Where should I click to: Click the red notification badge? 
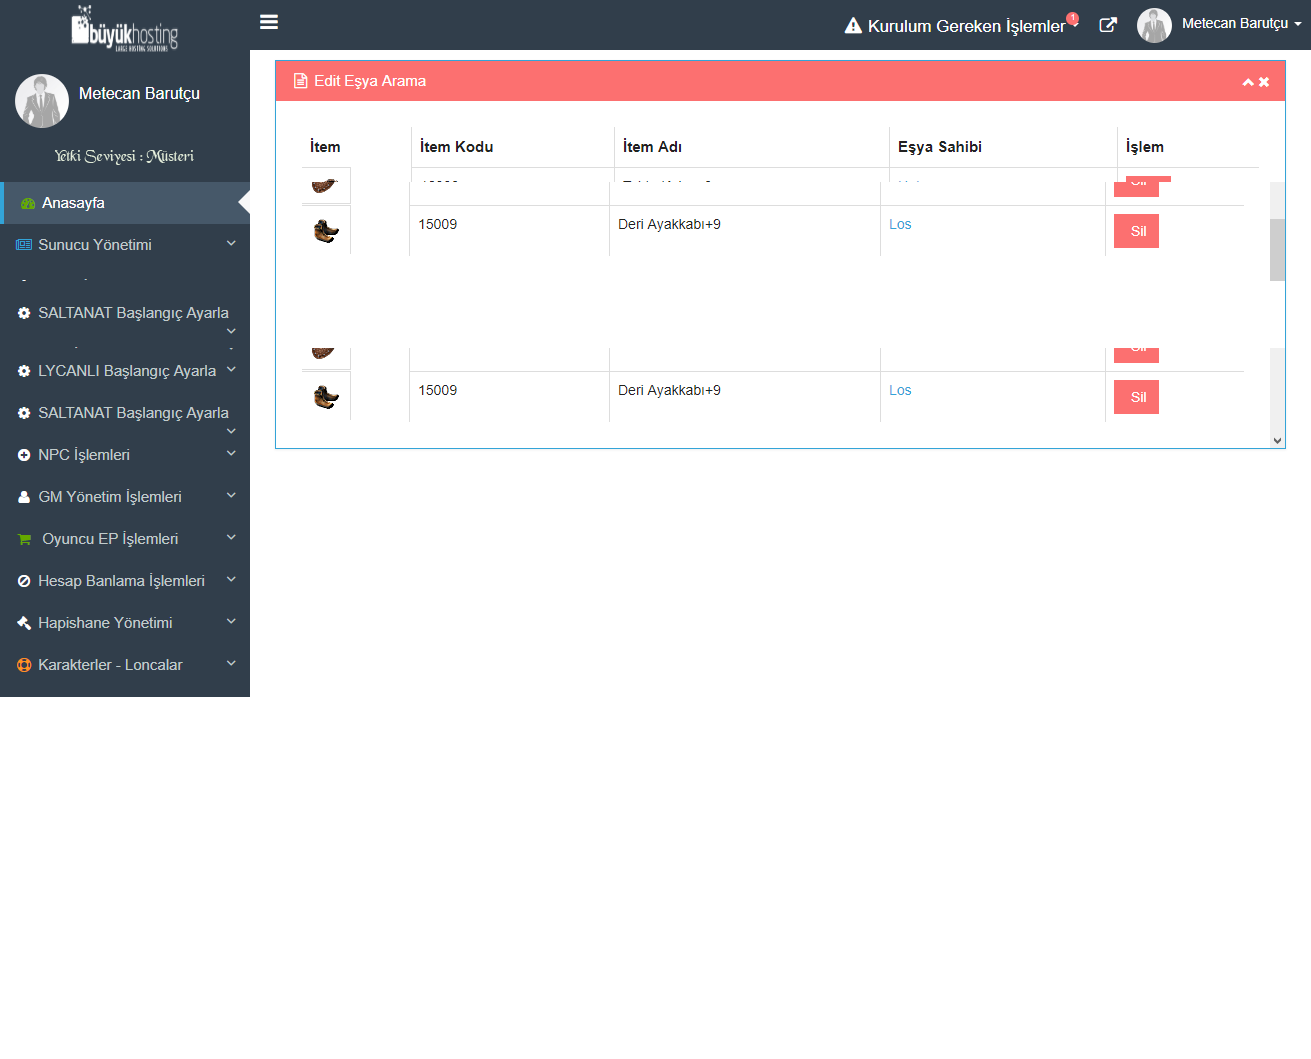(1072, 18)
